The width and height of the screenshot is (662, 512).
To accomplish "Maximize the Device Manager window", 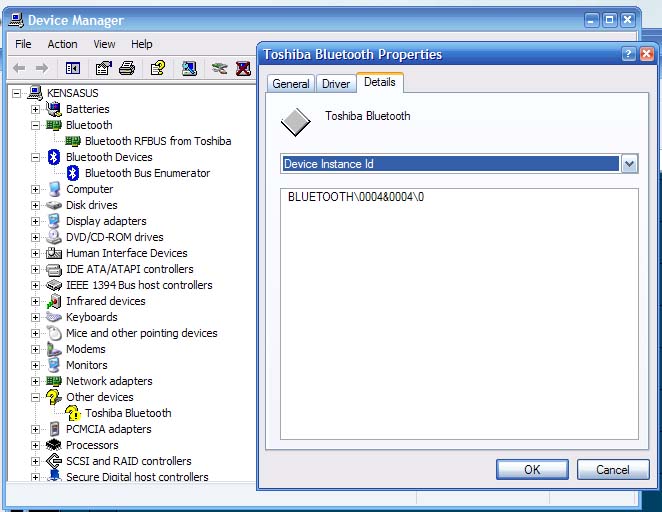I will (609, 20).
